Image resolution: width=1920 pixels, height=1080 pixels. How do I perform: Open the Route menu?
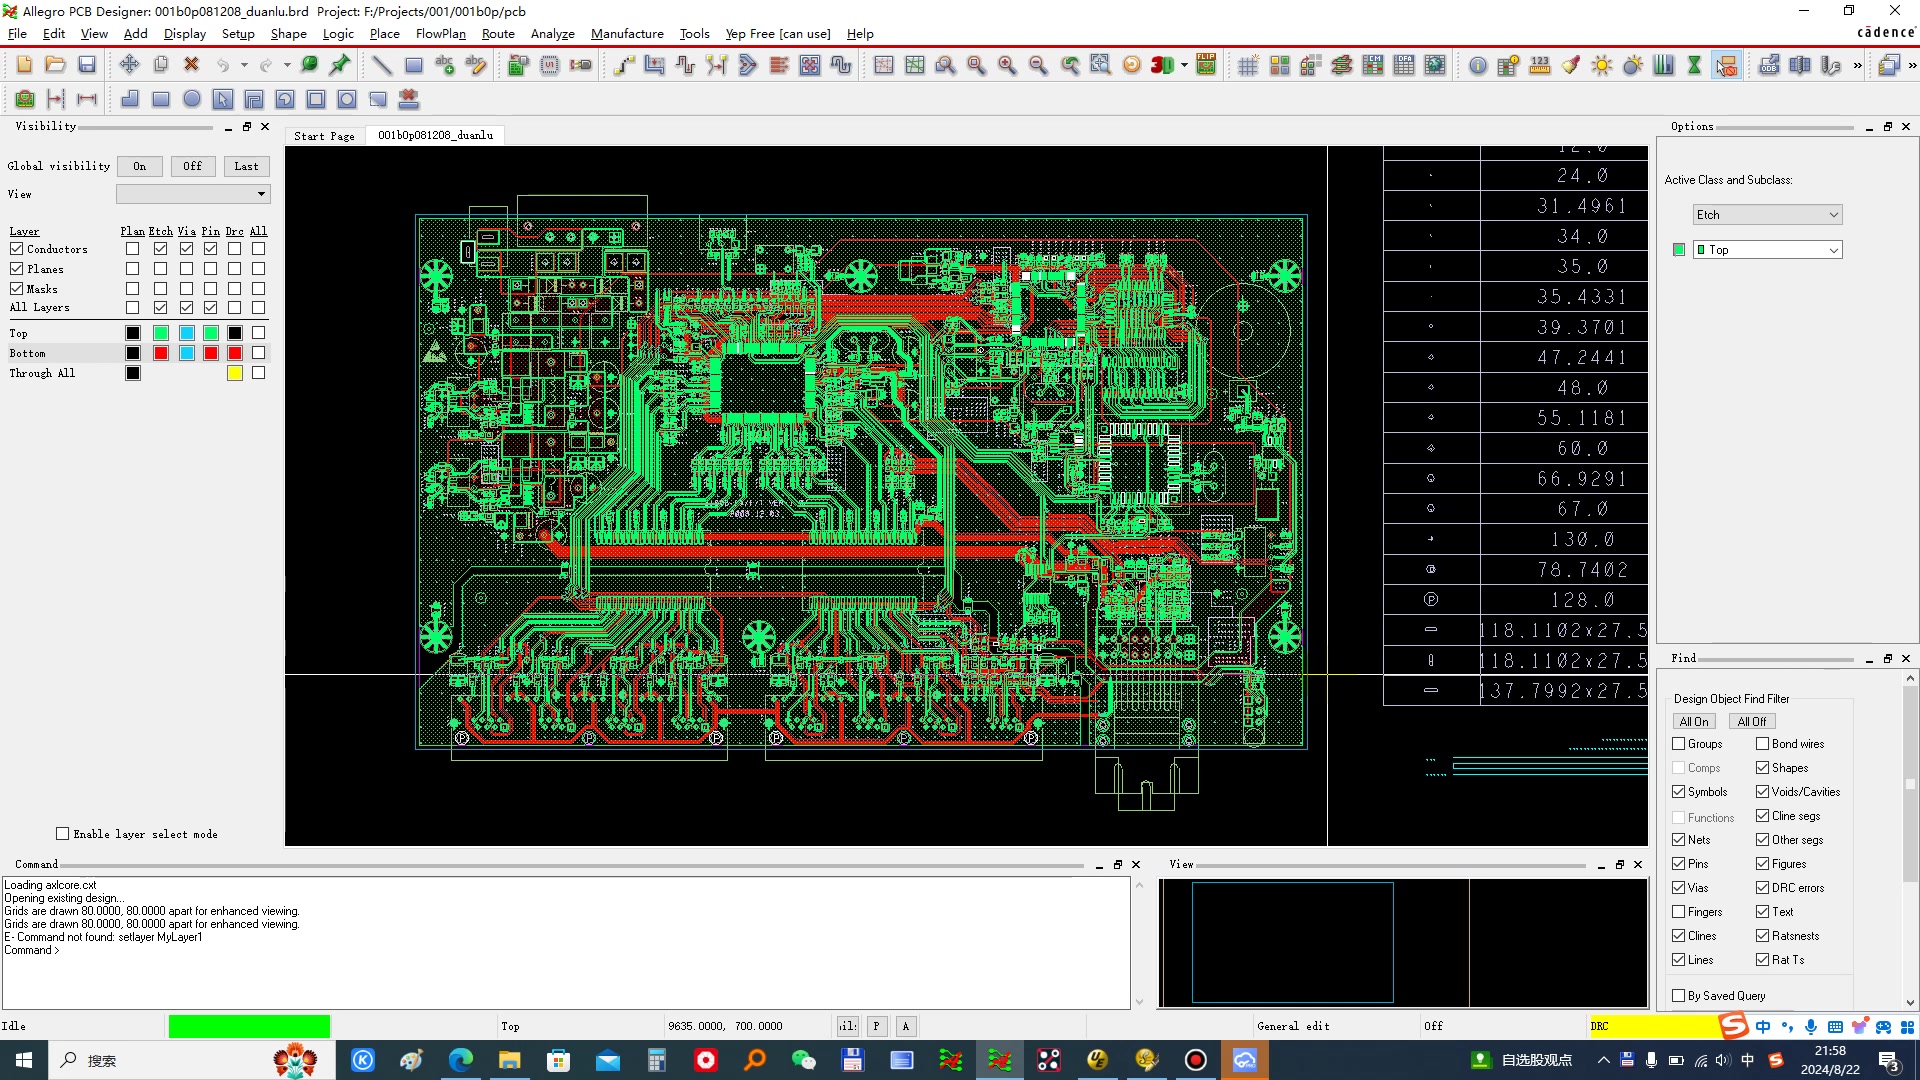(x=497, y=33)
